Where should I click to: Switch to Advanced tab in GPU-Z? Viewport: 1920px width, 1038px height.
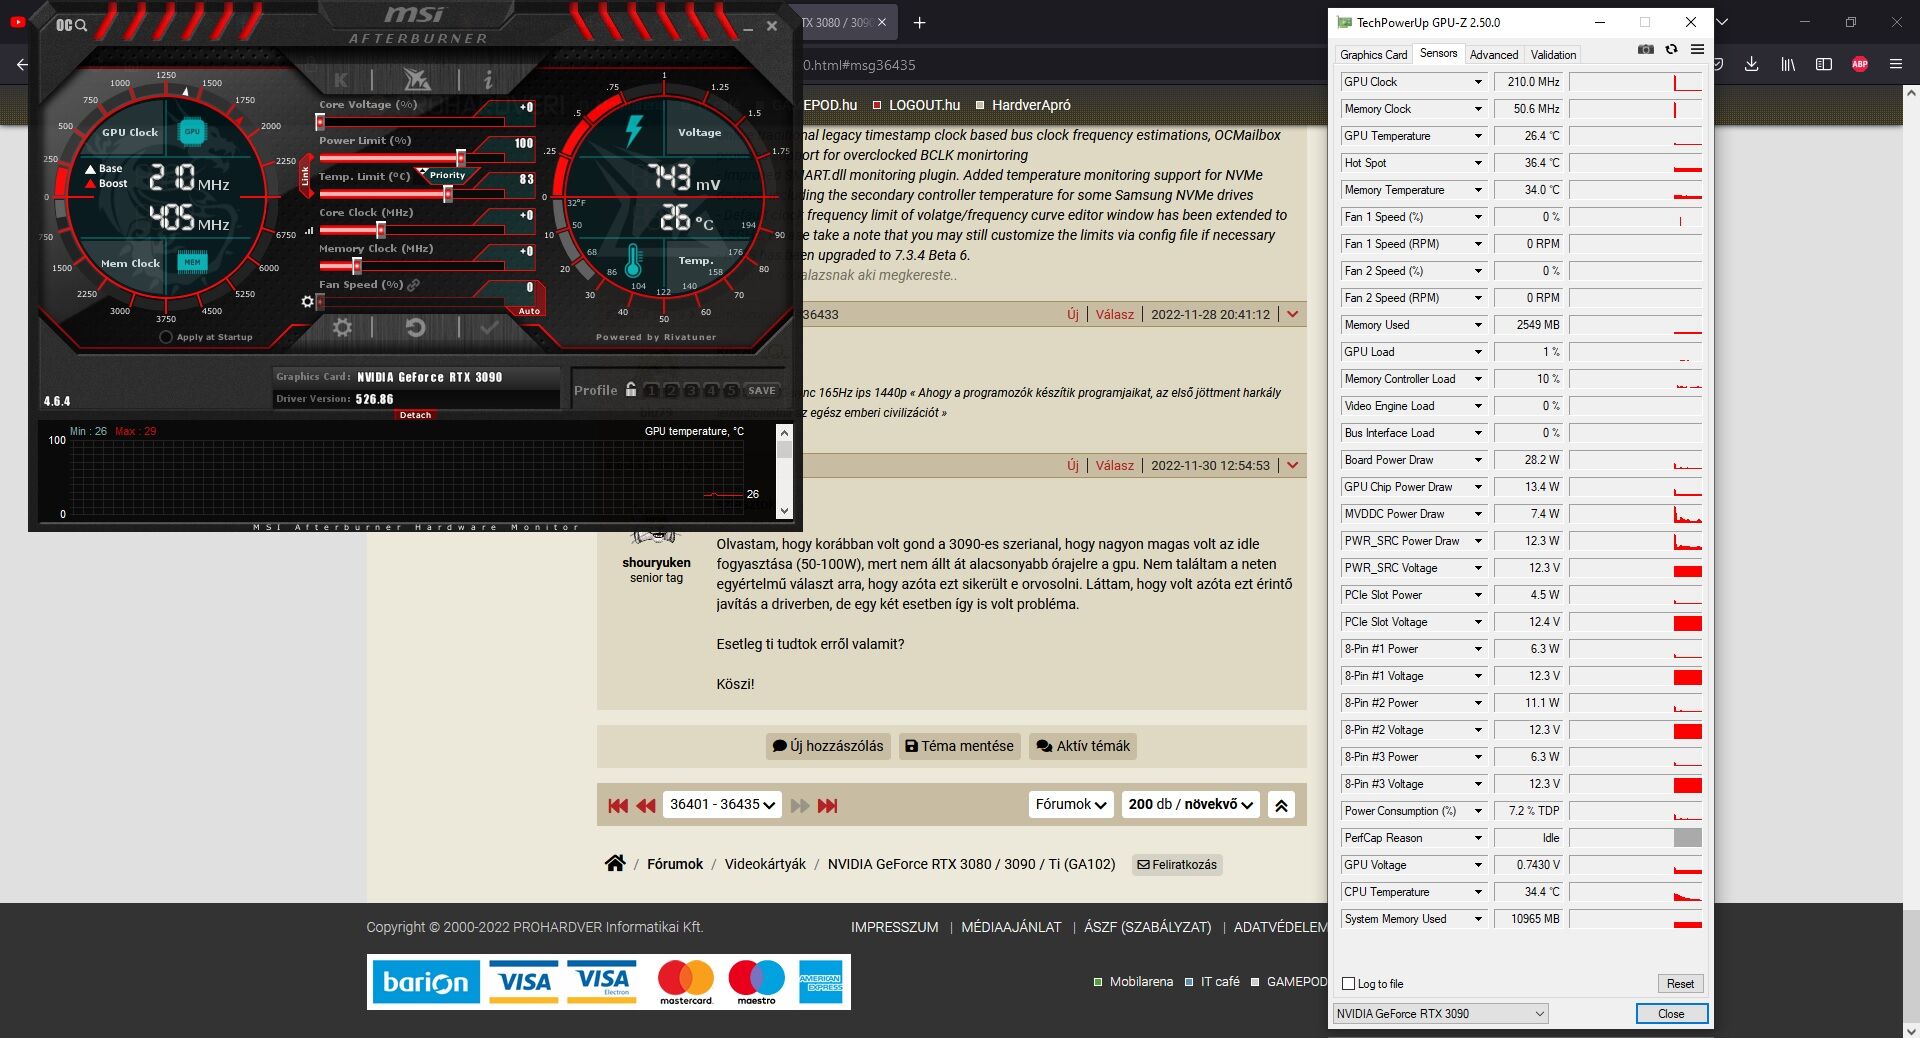tap(1494, 55)
